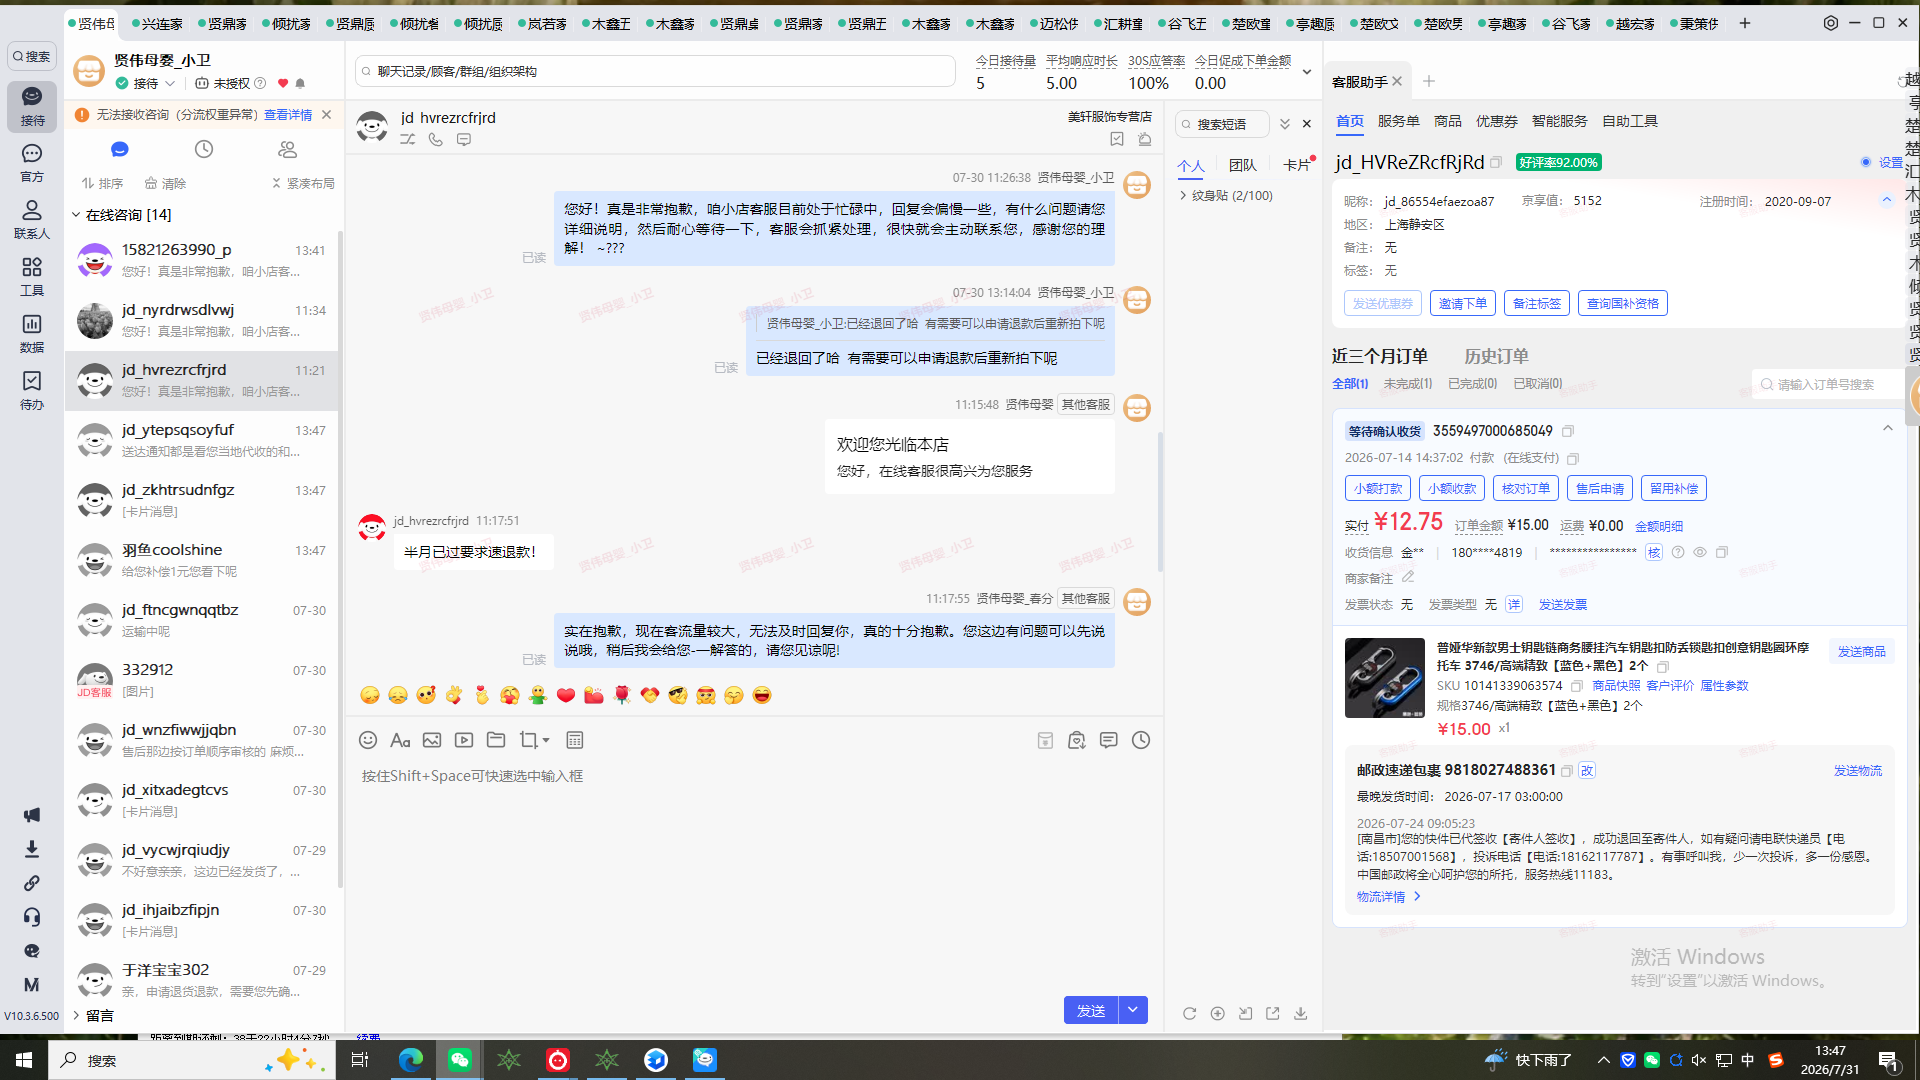Open the Windows Start menu
The image size is (1920, 1080).
pos(24,1060)
